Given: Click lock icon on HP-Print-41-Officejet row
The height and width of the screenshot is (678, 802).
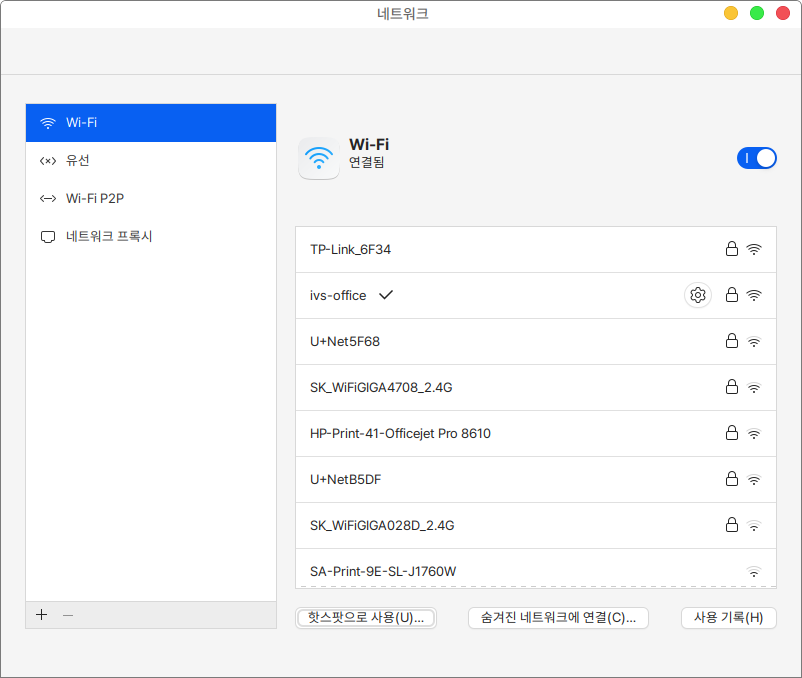Looking at the screenshot, I should click(x=731, y=433).
